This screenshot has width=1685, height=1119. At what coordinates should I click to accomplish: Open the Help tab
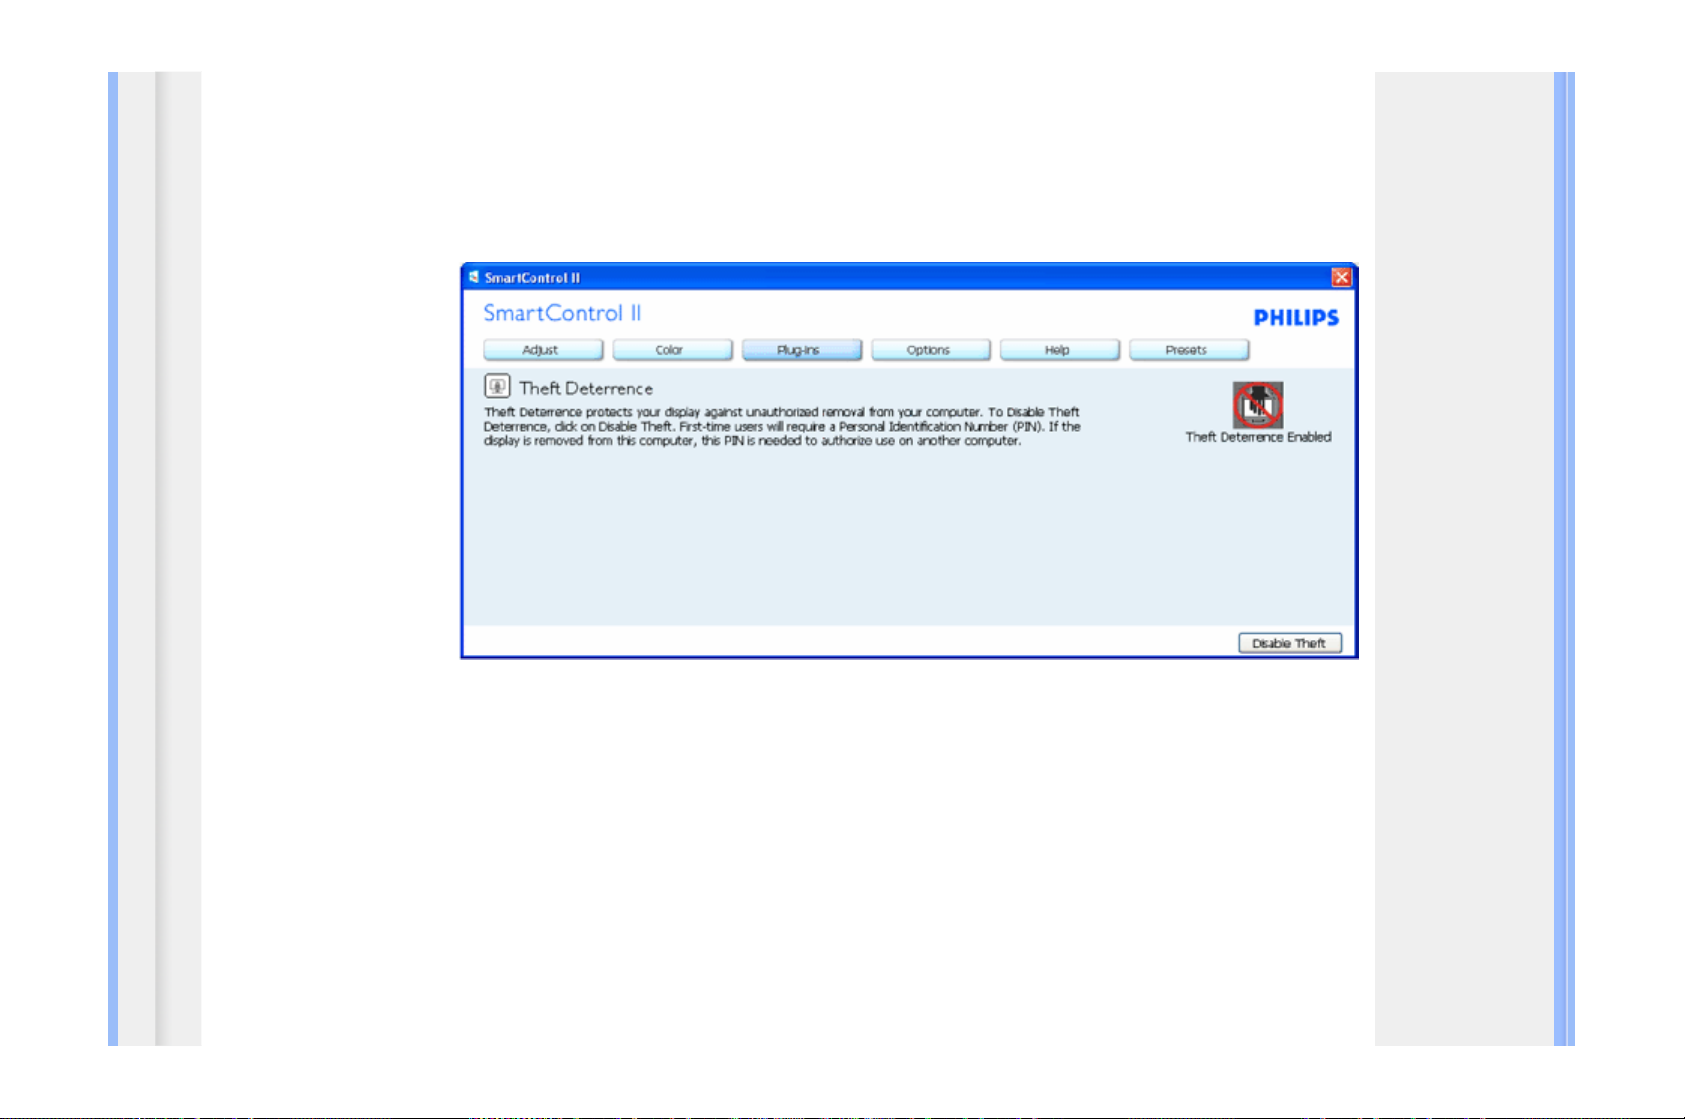click(x=1058, y=350)
